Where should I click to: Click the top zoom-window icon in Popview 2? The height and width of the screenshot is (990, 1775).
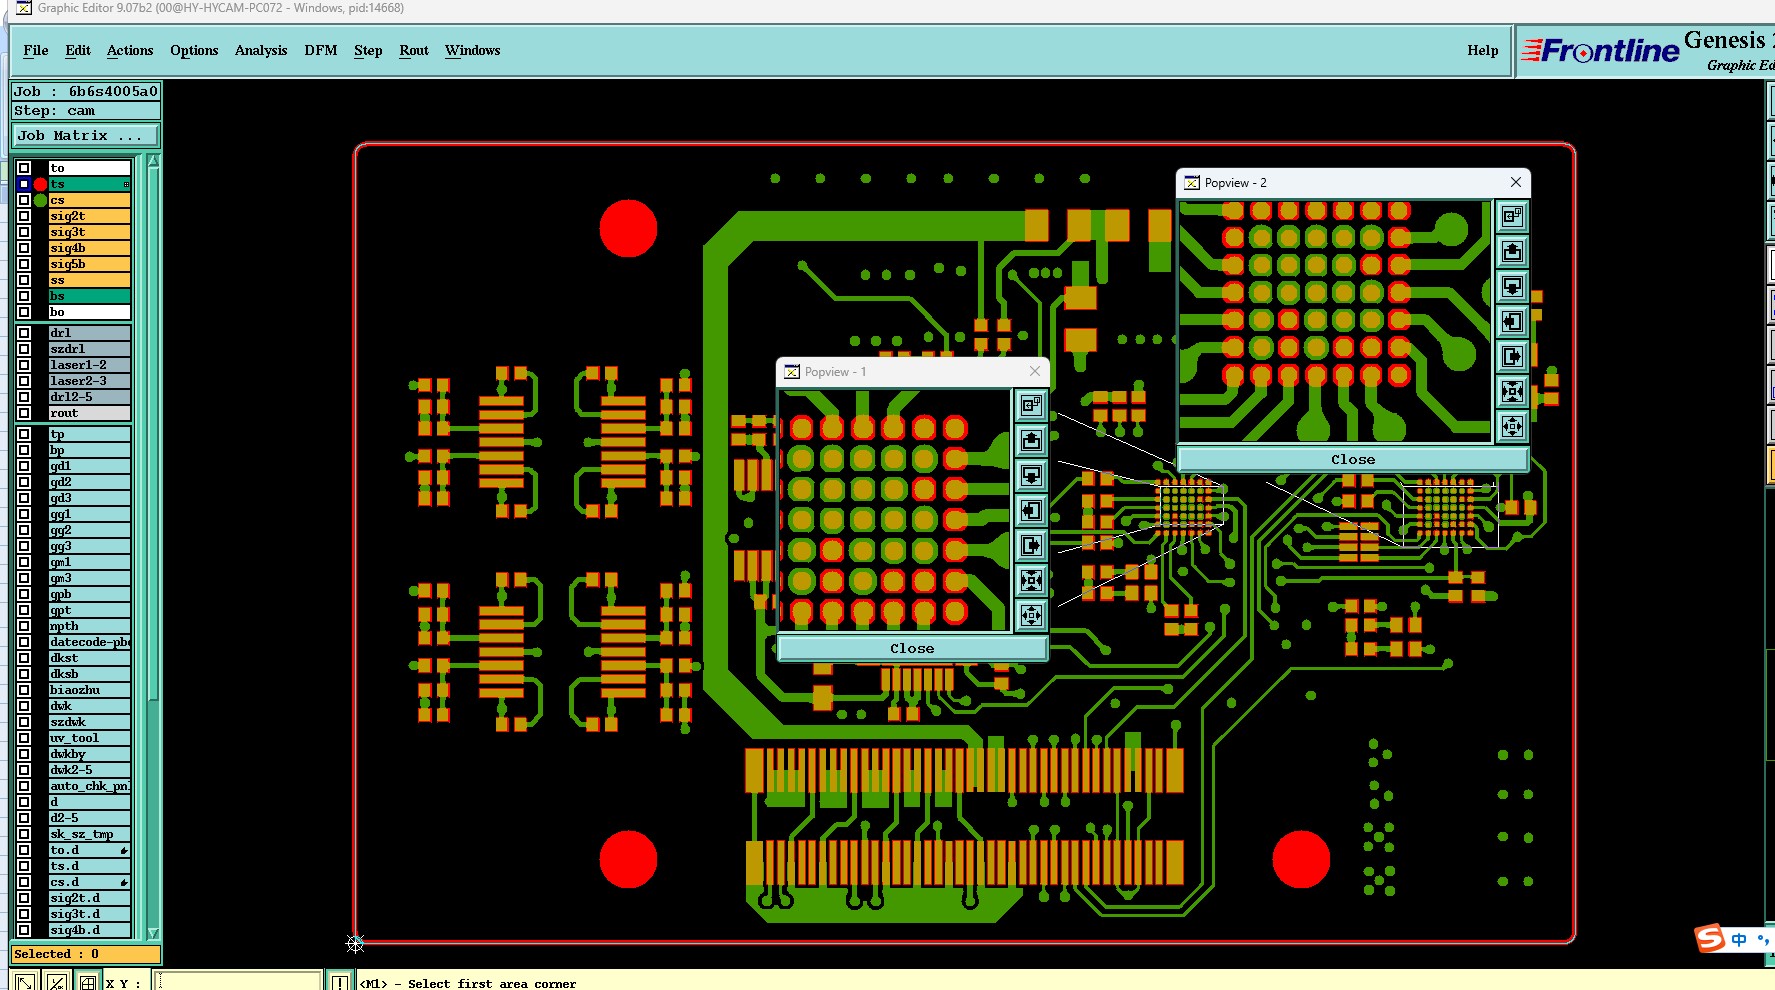click(x=1512, y=216)
